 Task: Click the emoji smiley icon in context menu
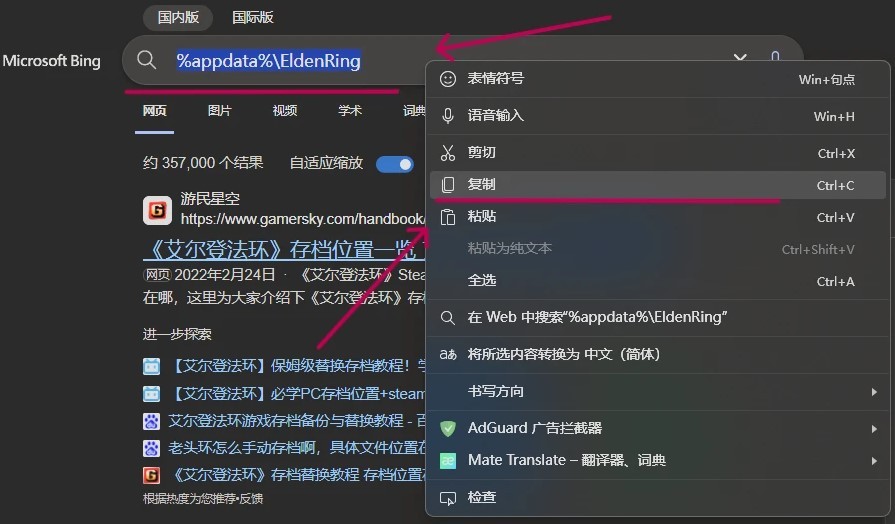[448, 79]
